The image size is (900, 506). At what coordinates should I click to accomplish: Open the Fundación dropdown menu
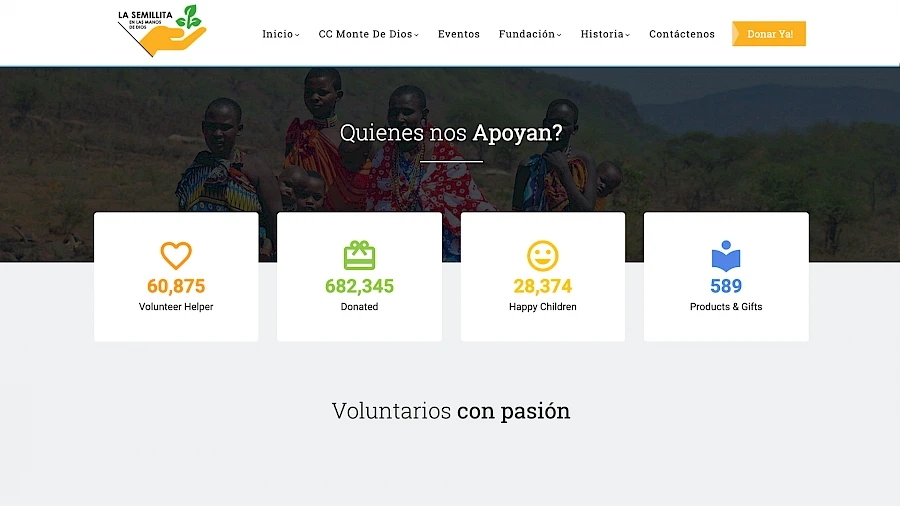[530, 34]
